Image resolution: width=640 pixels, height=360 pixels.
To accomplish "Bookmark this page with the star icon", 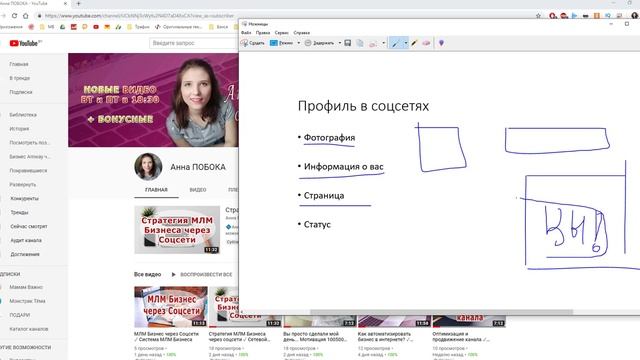I will click(x=538, y=16).
